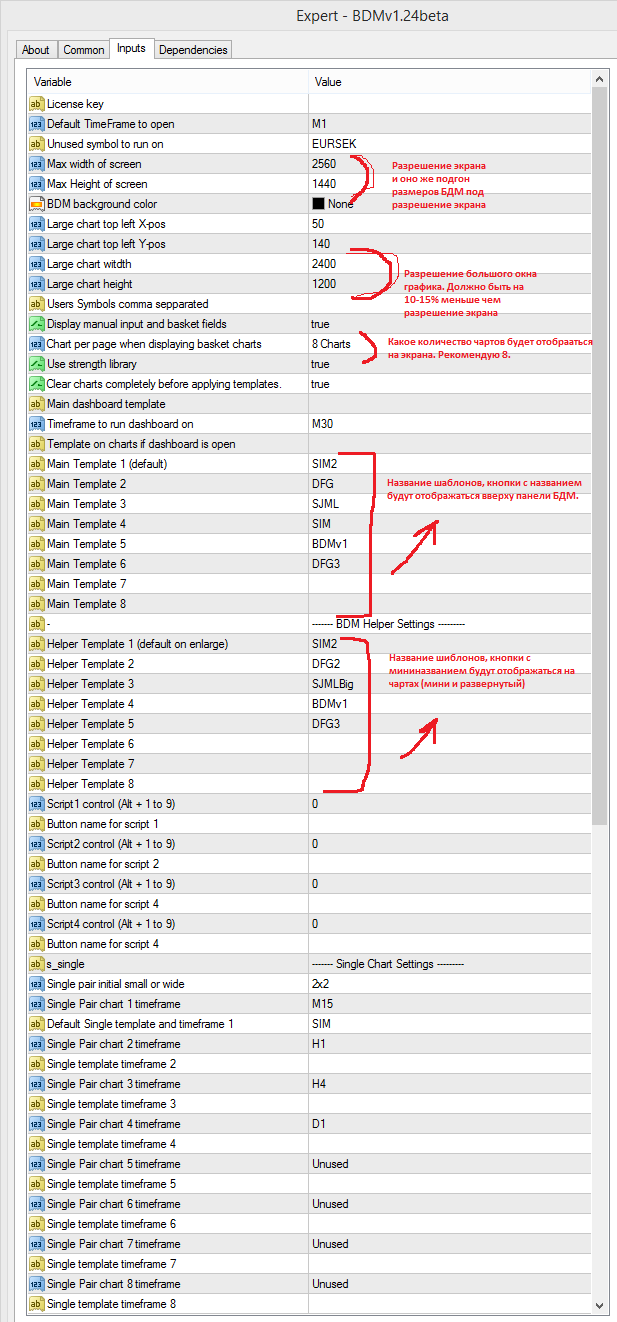Click the number icon beside Max width of screen
617x1322 pixels.
coord(36,164)
